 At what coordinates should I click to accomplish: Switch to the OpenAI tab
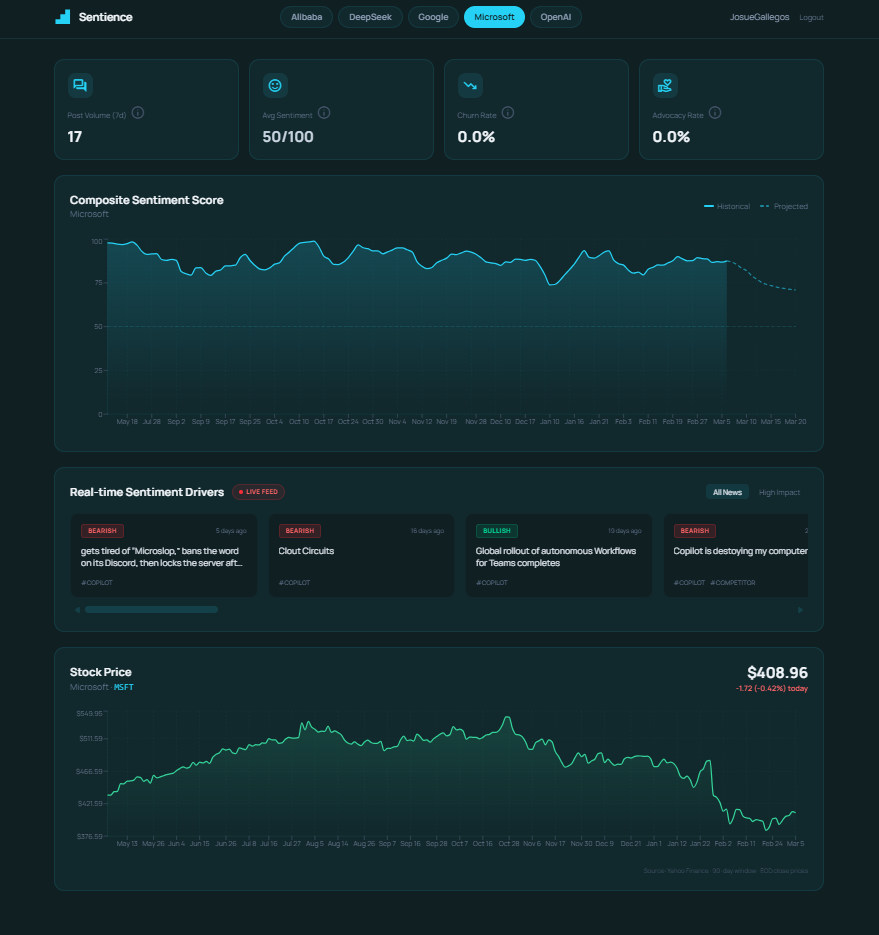(556, 17)
